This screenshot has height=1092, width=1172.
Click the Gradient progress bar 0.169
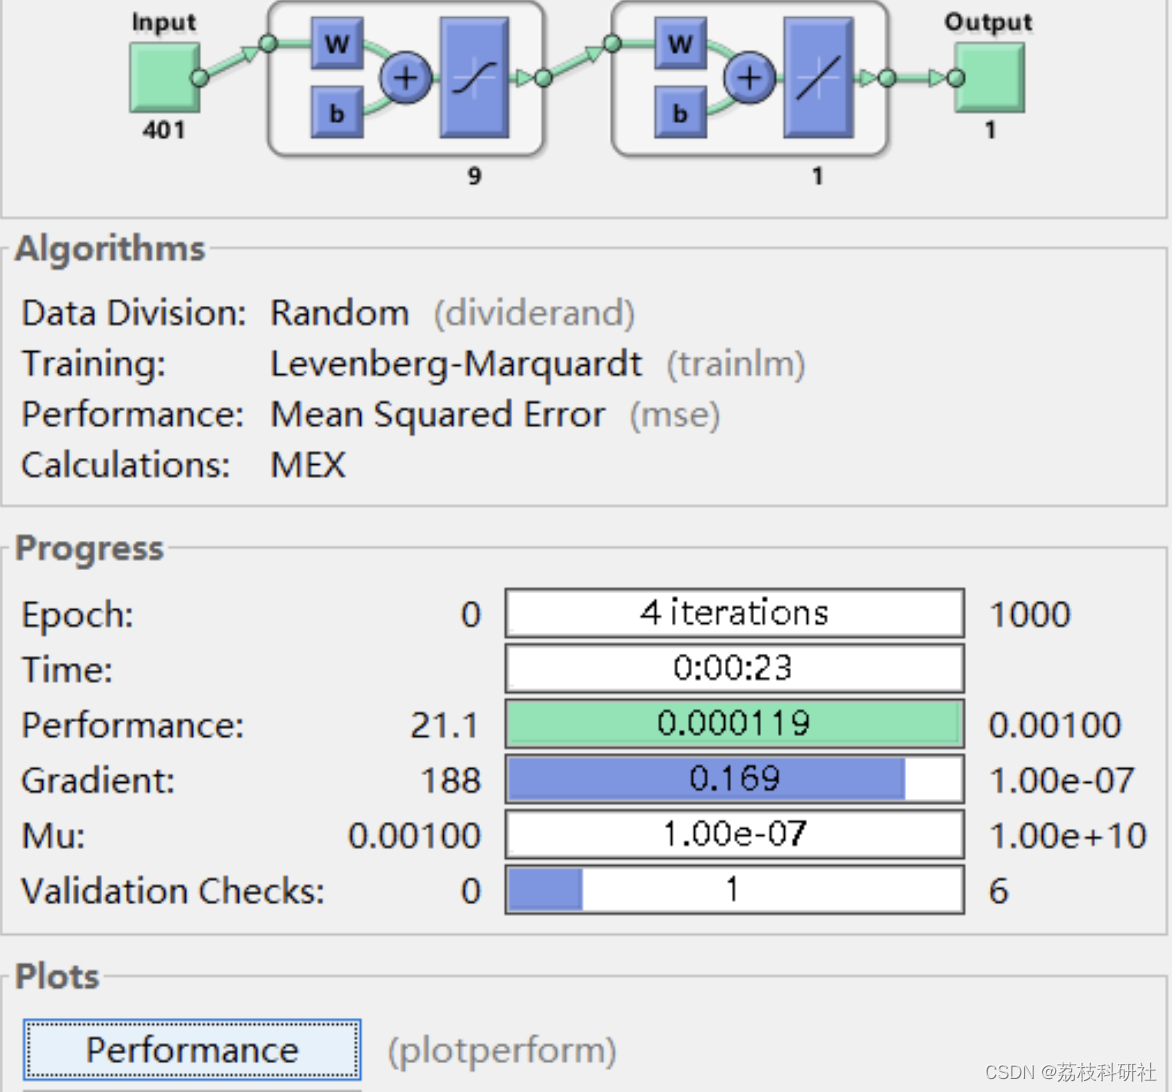pos(735,779)
